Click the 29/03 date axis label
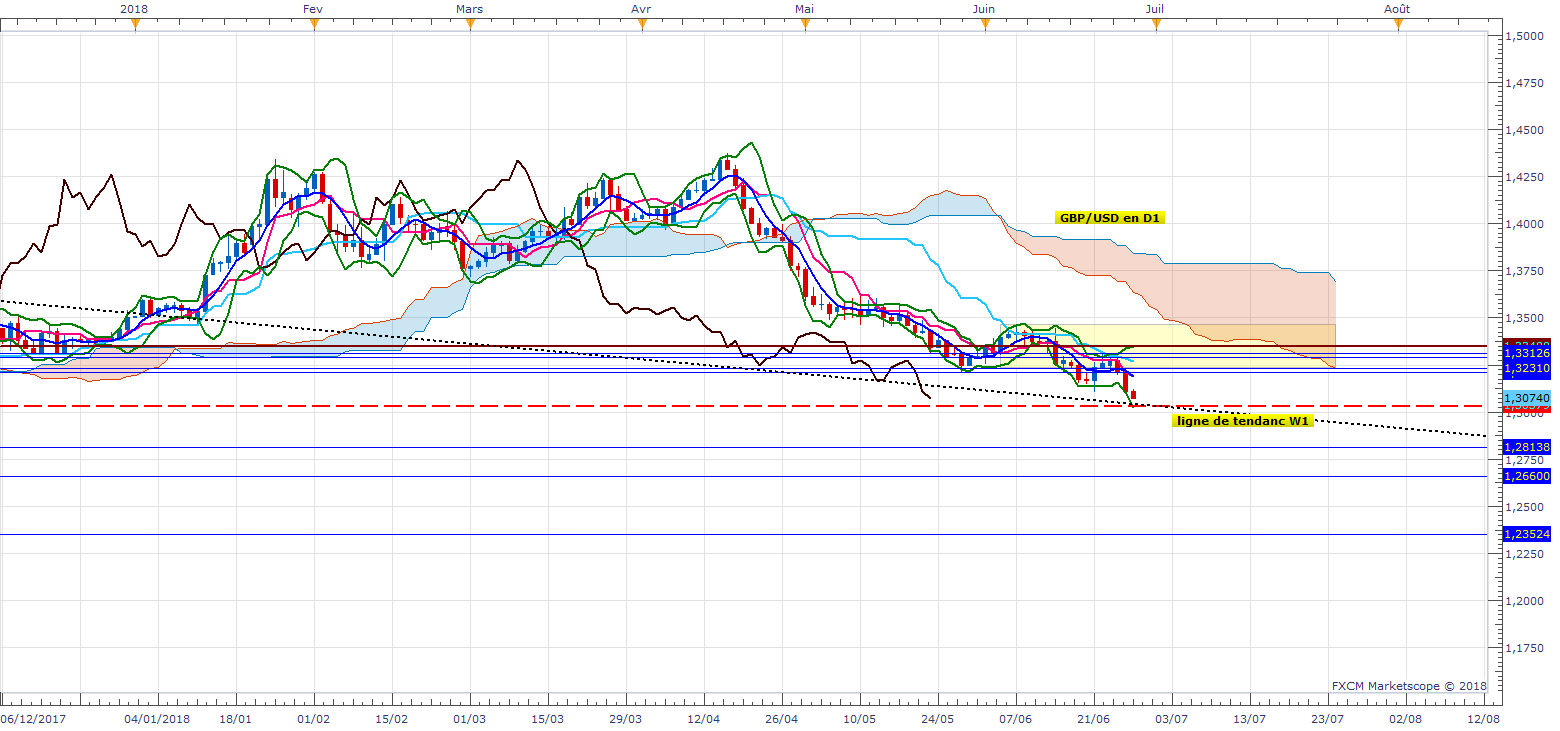 click(x=625, y=718)
